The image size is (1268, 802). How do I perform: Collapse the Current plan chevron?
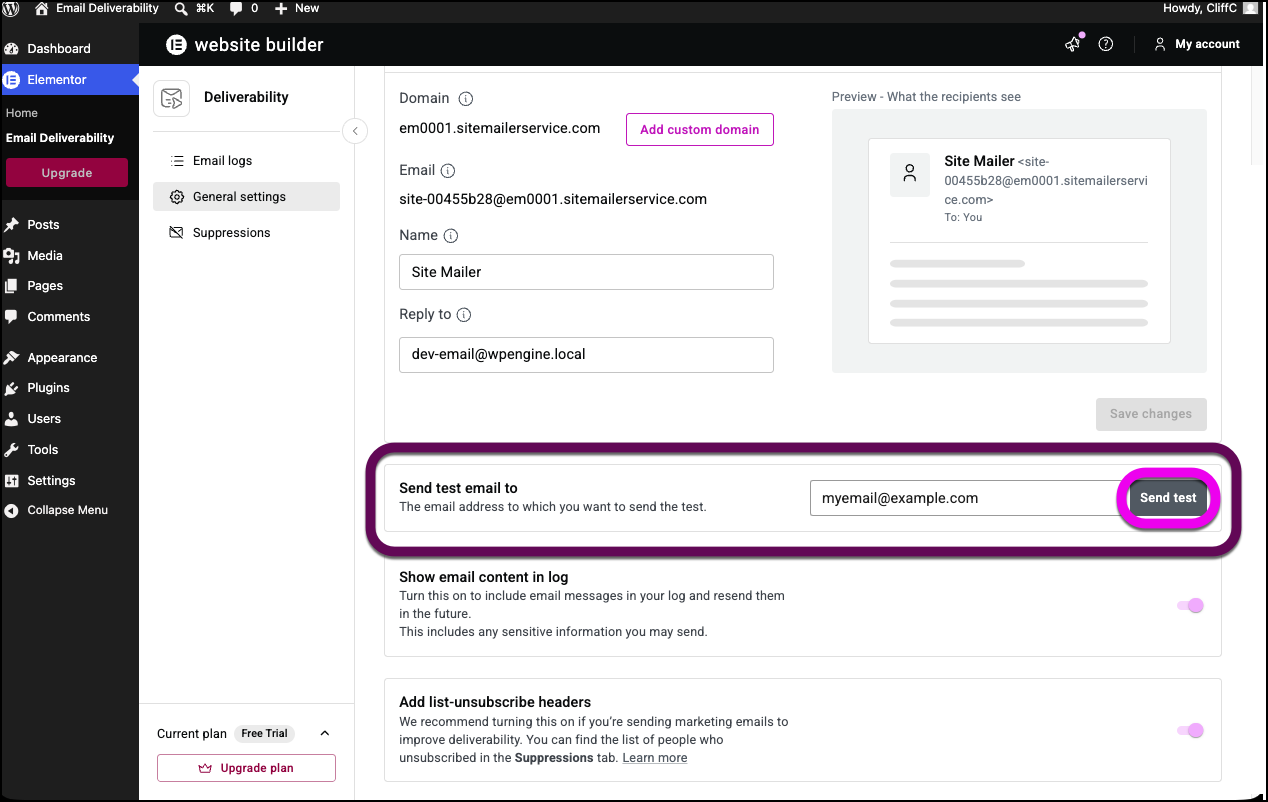coord(325,734)
